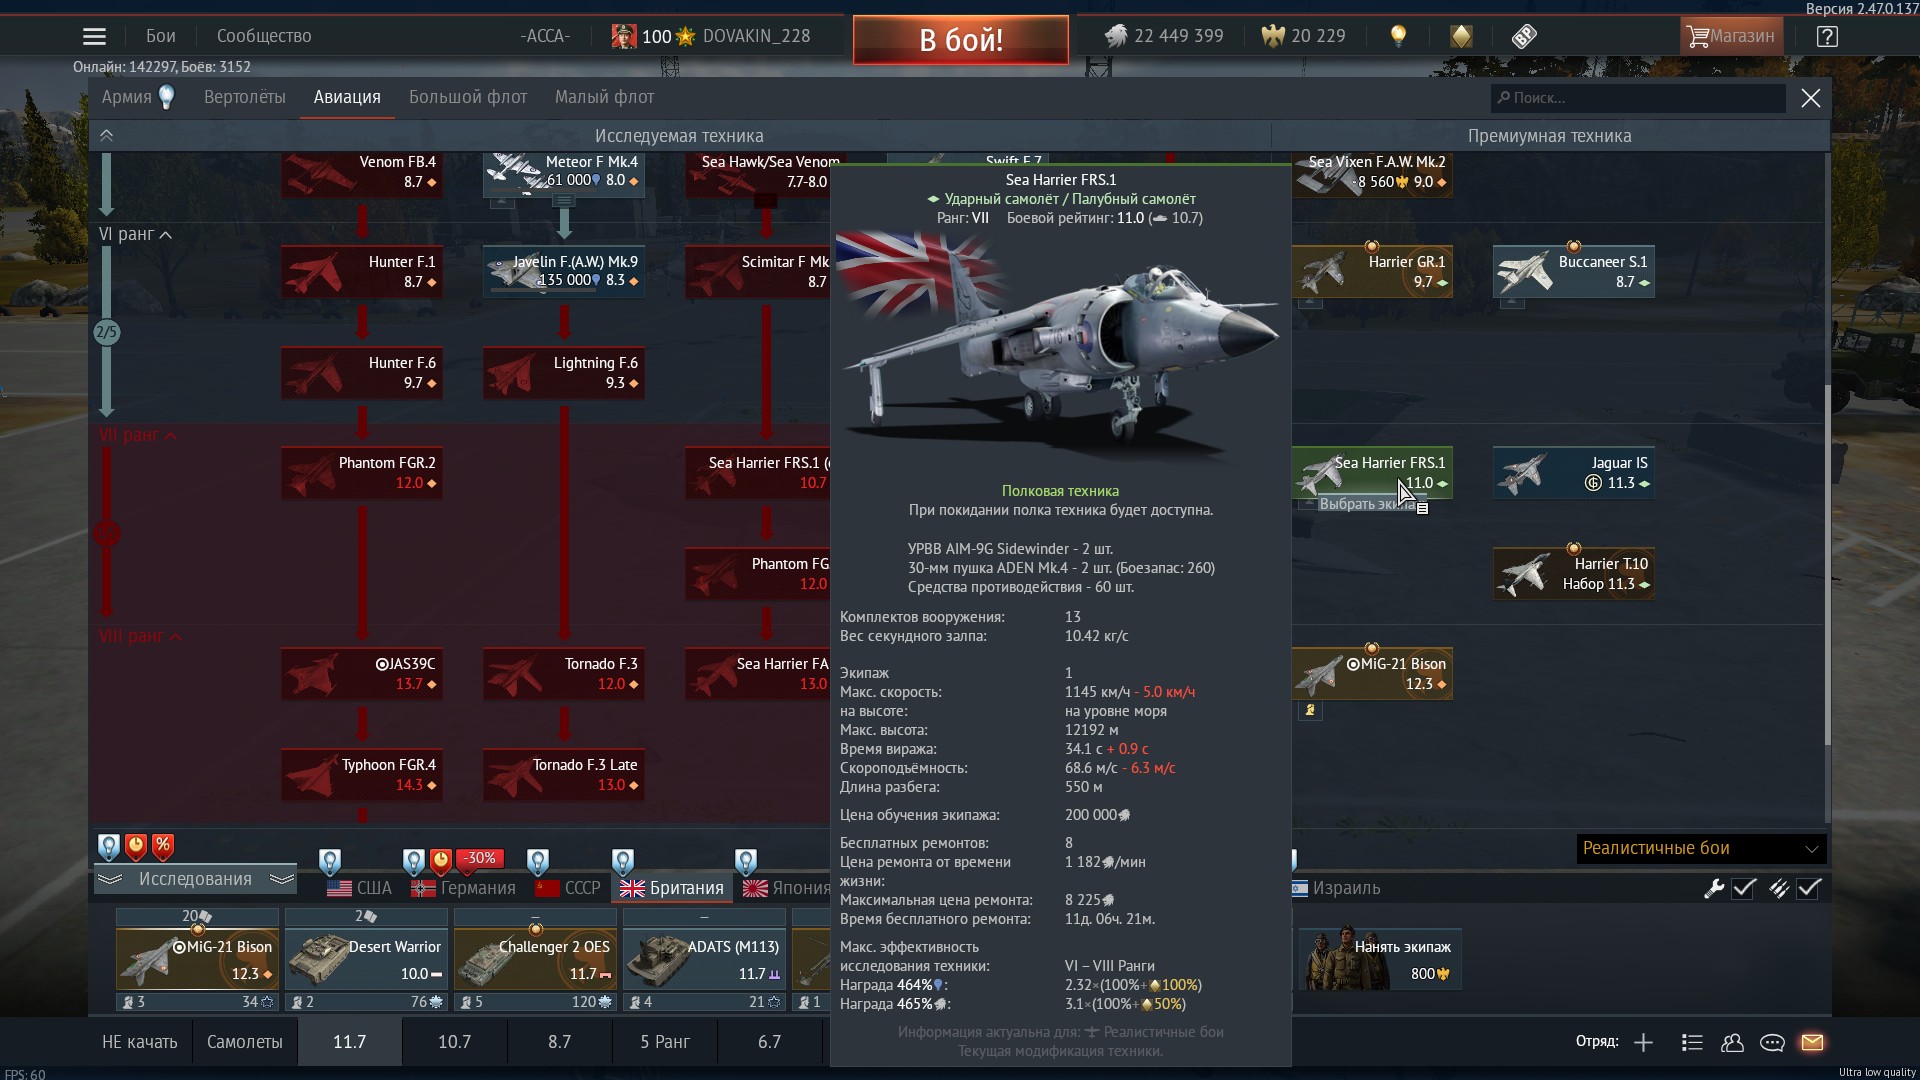Click the Silver Lions balance 22 449 399
Viewport: 1920px width, 1080px height.
(x=1164, y=36)
